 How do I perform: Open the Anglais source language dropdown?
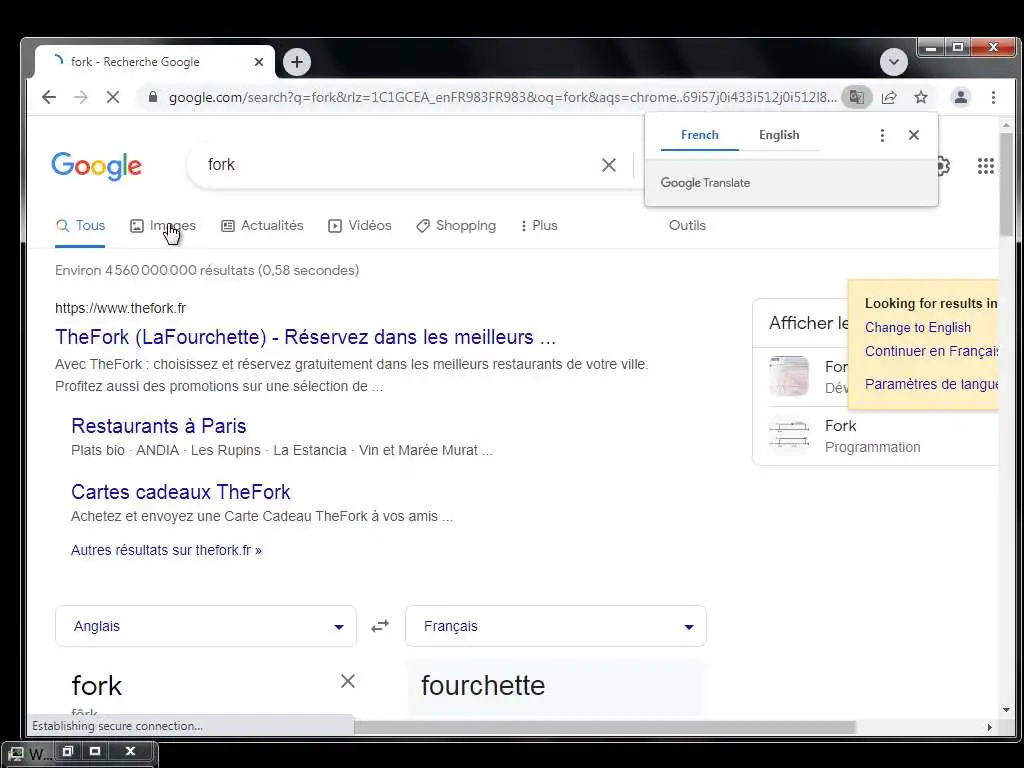[206, 626]
